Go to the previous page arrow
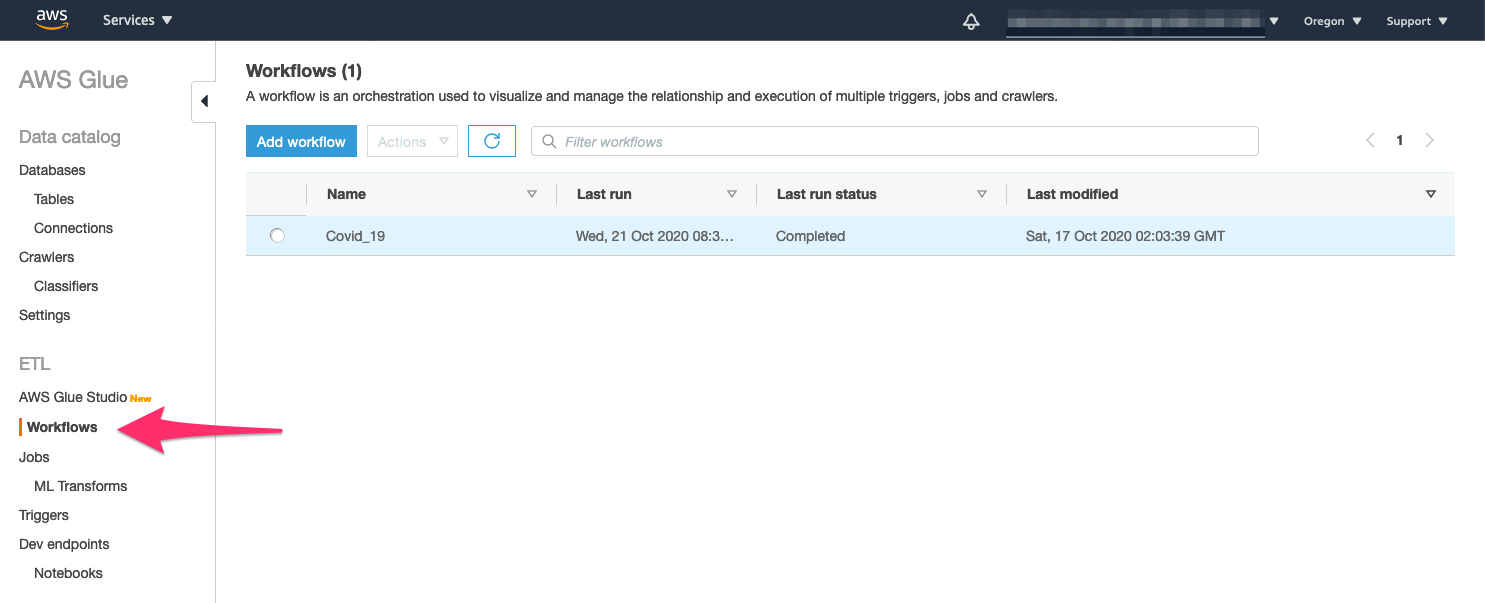This screenshot has width=1485, height=603. (1370, 140)
